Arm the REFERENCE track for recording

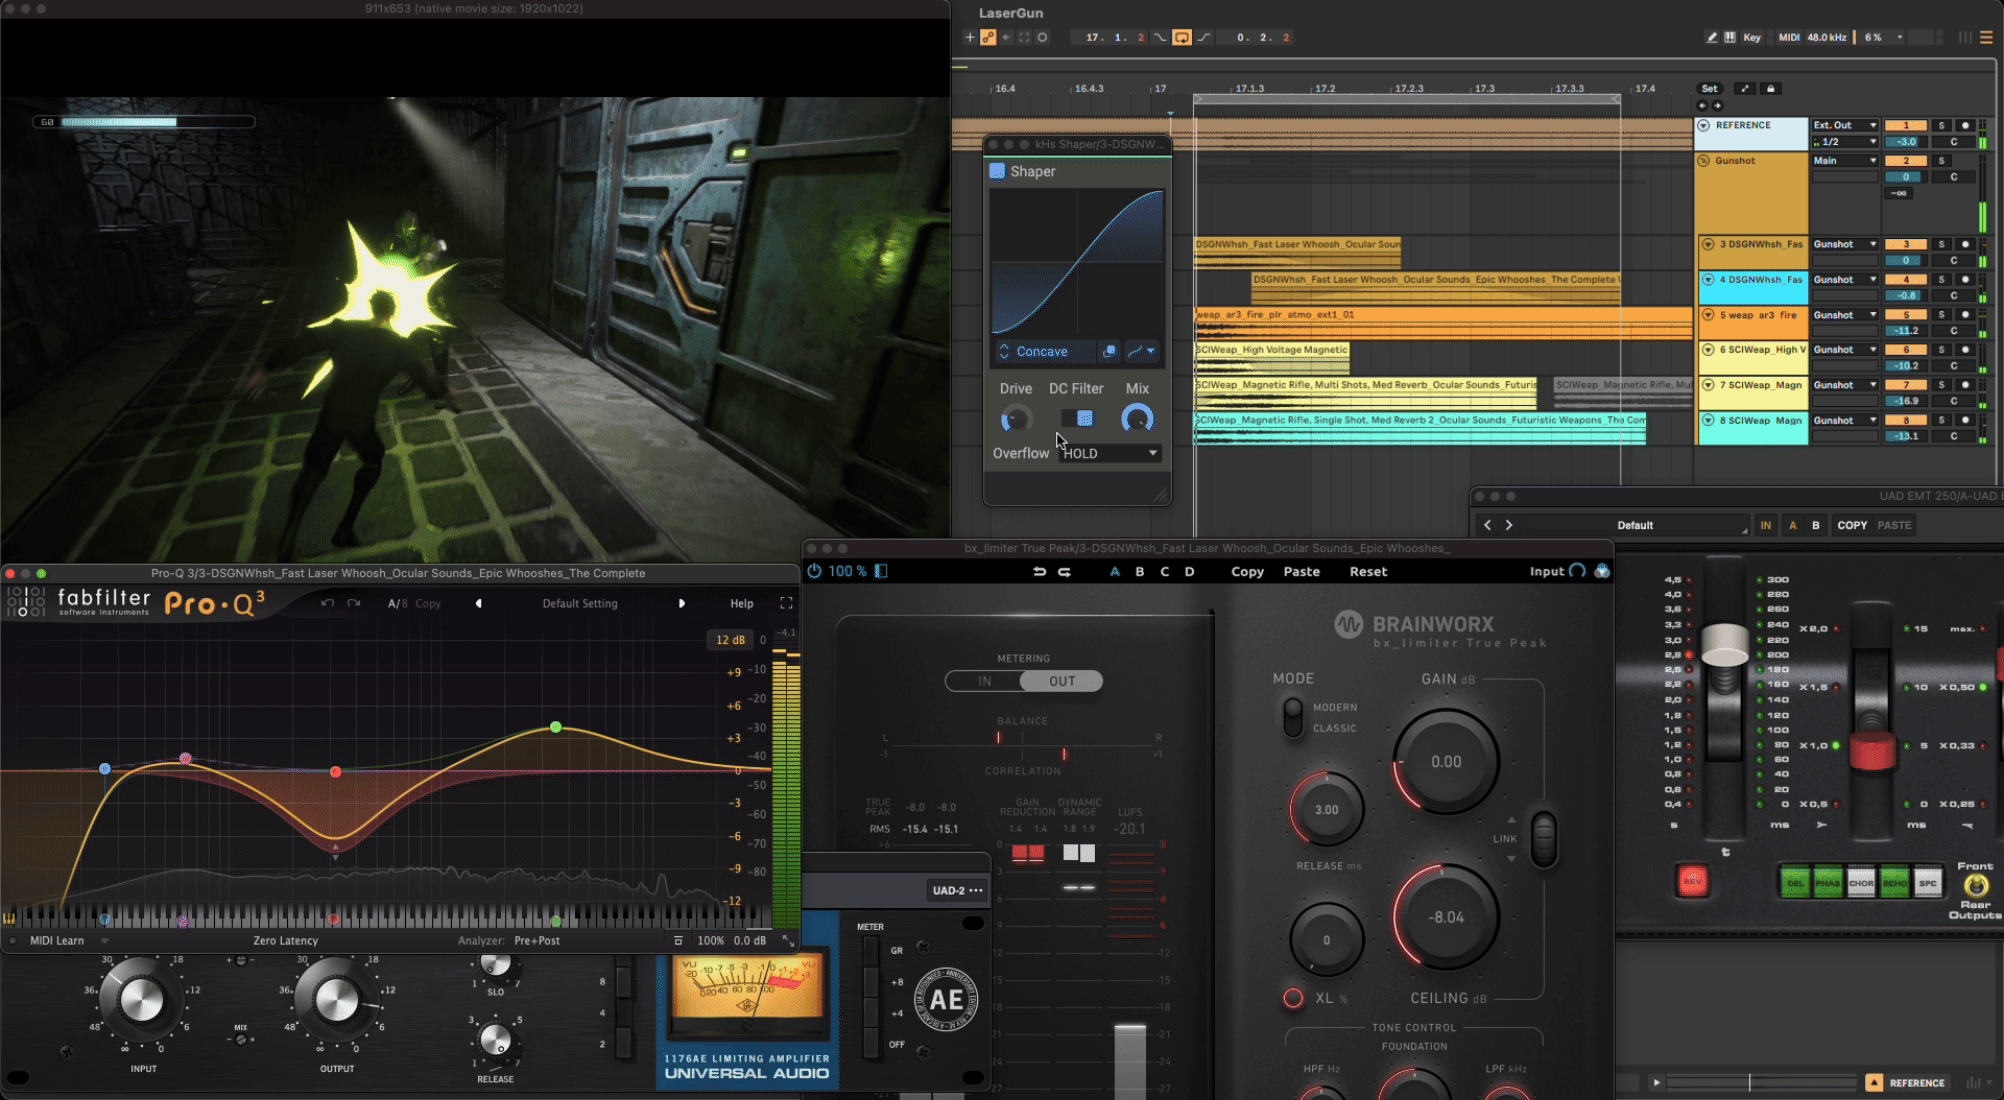(1965, 125)
